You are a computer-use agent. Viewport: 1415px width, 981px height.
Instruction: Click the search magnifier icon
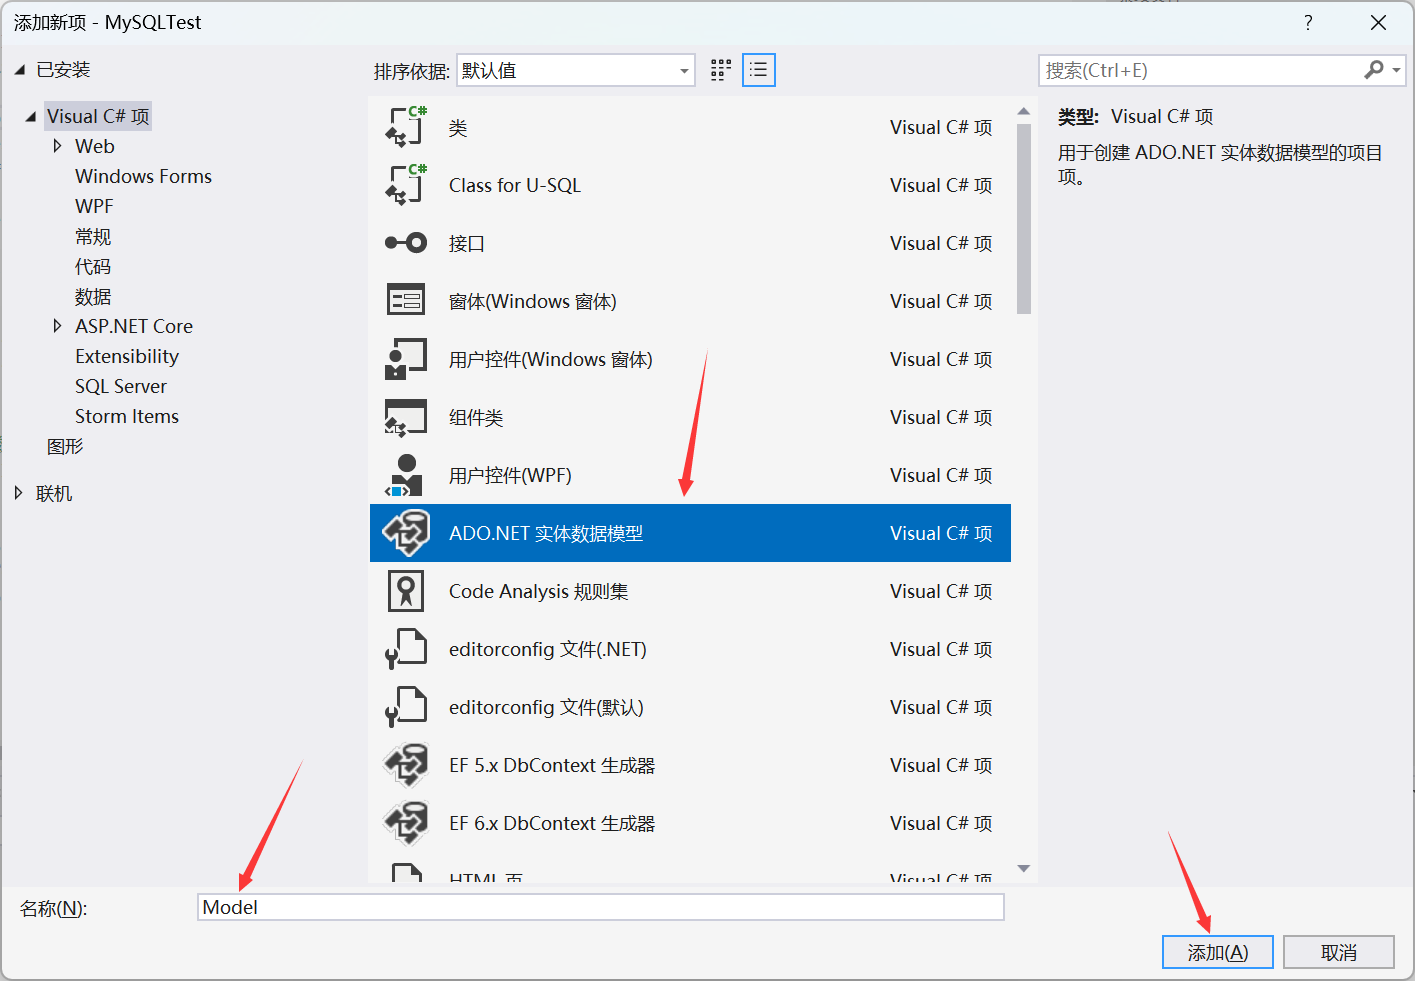(1374, 70)
